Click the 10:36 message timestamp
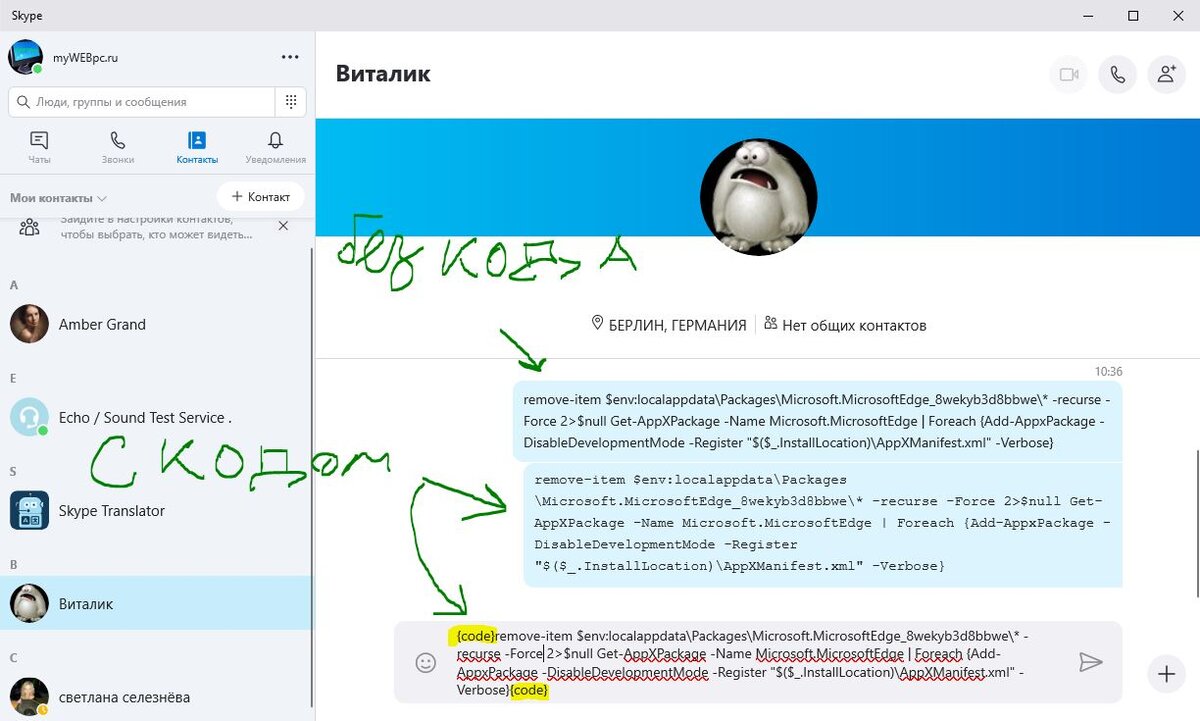1200x721 pixels. [1108, 371]
